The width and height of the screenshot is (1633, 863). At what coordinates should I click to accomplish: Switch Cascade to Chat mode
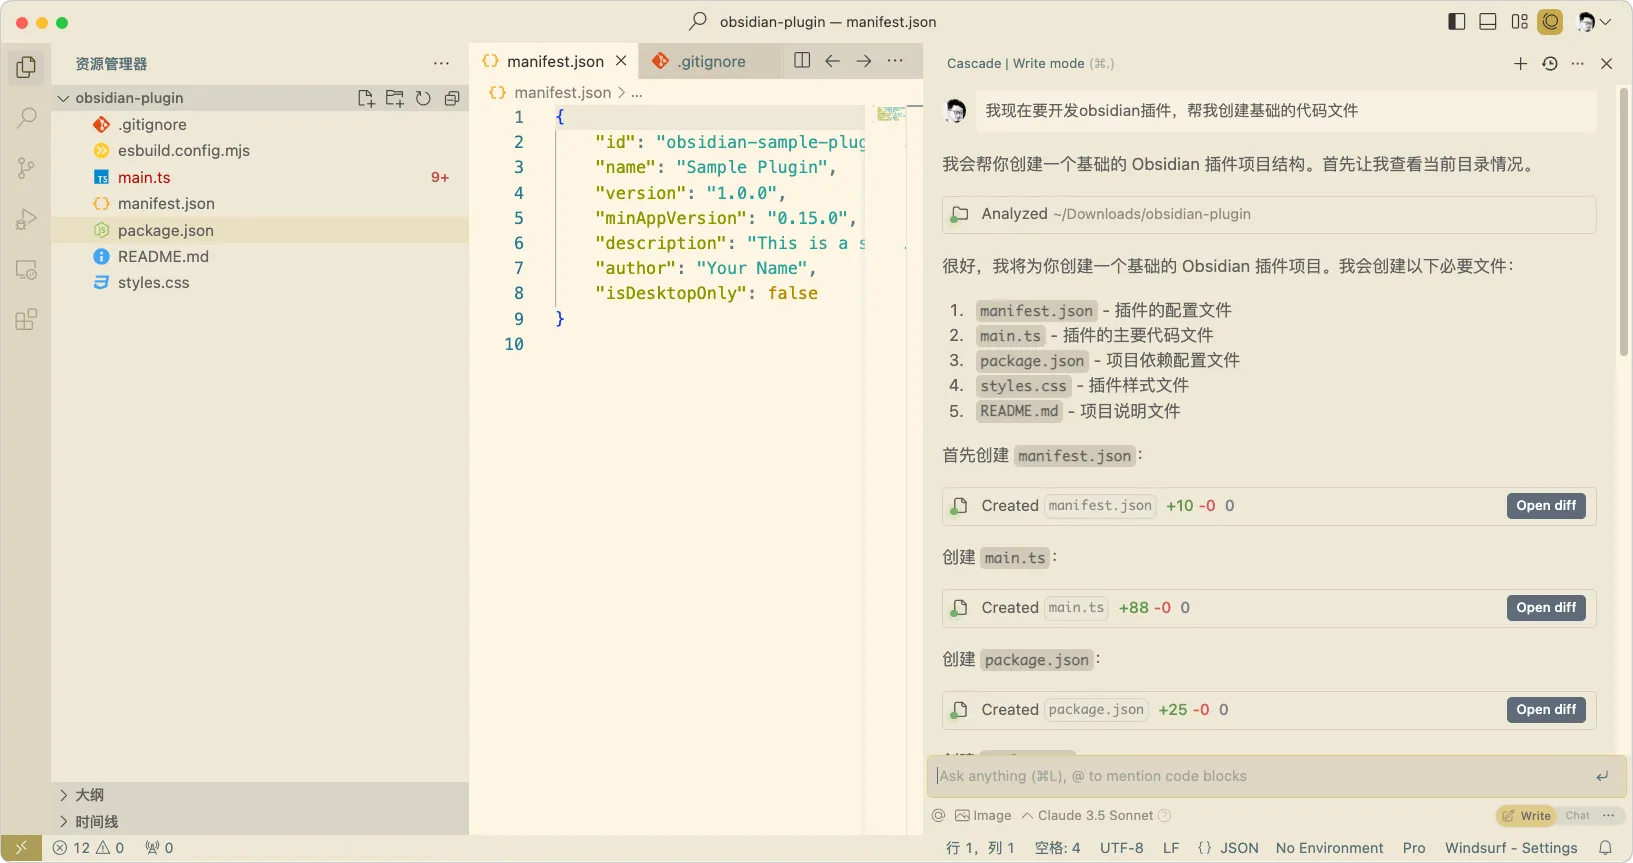coord(1577,816)
